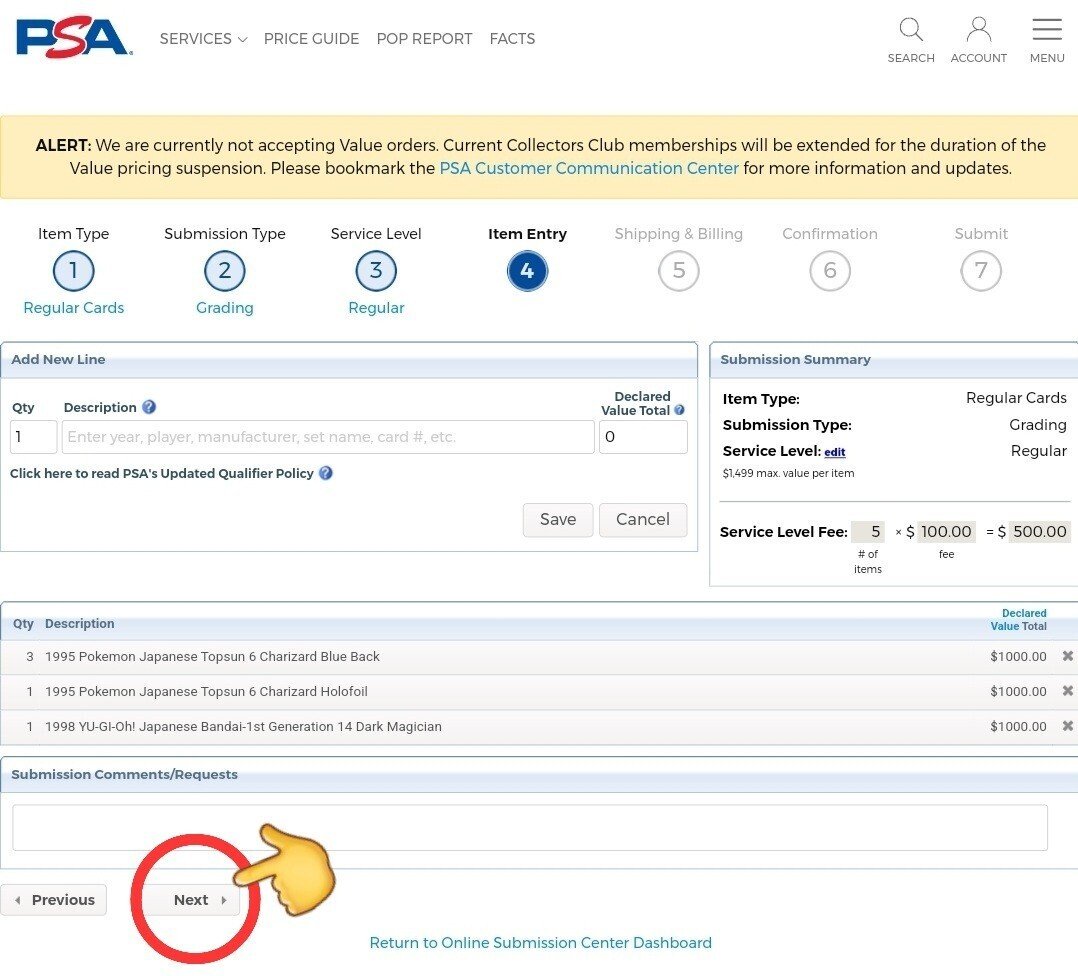Go to step 1 Item Type circle

74,271
